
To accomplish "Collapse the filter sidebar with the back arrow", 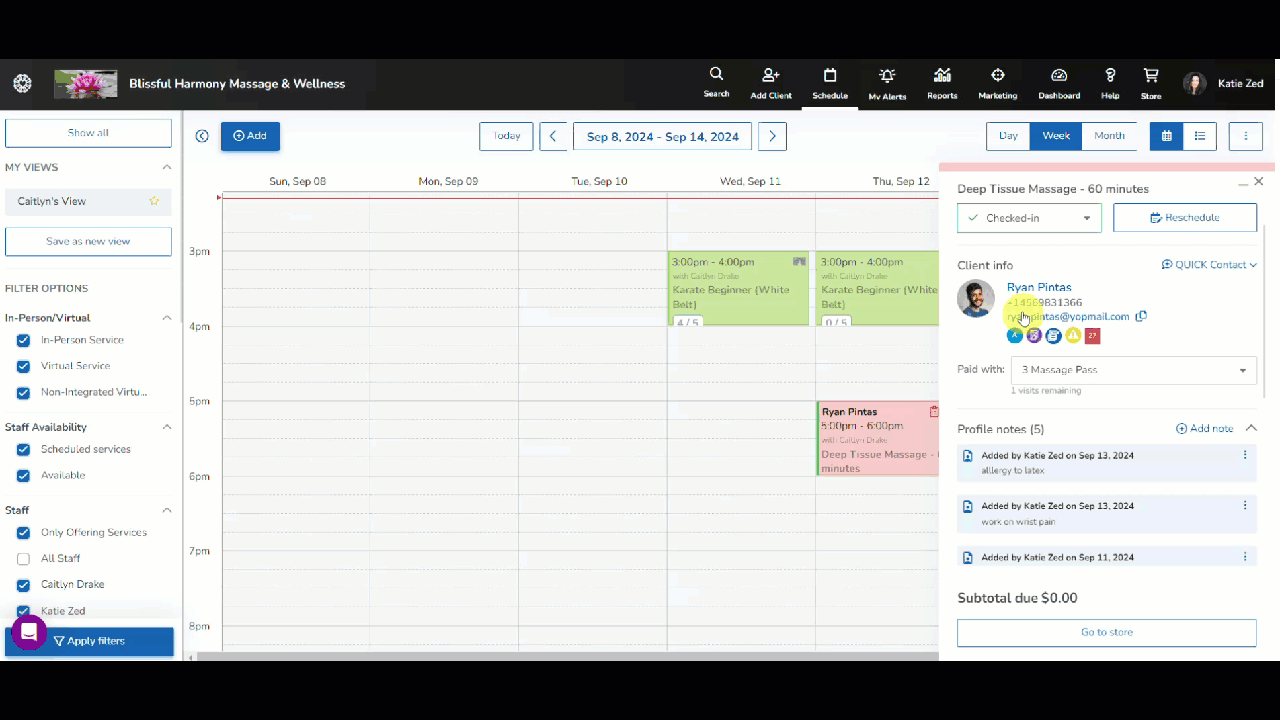I will tap(202, 136).
